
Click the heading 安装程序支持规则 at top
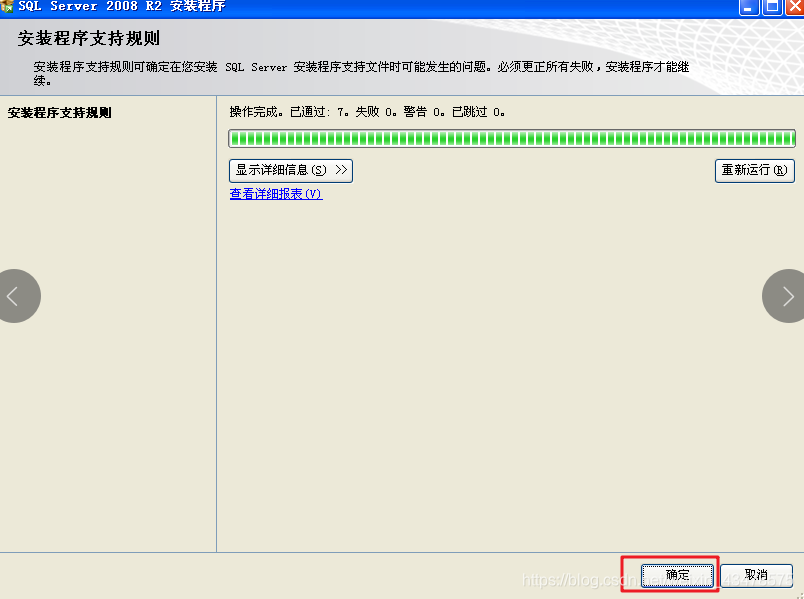[x=89, y=38]
